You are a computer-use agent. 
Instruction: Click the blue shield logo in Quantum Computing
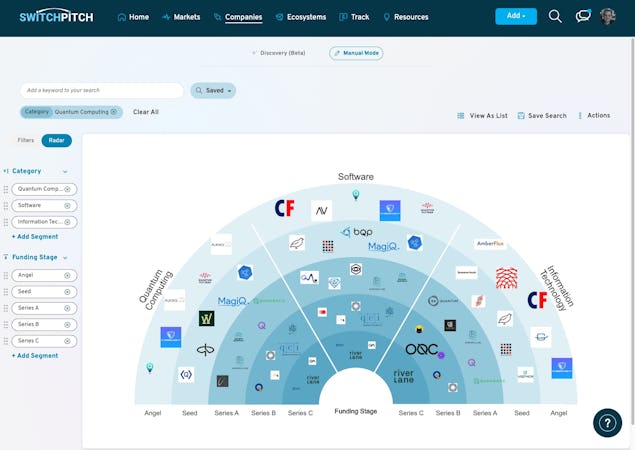pyautogui.click(x=171, y=337)
